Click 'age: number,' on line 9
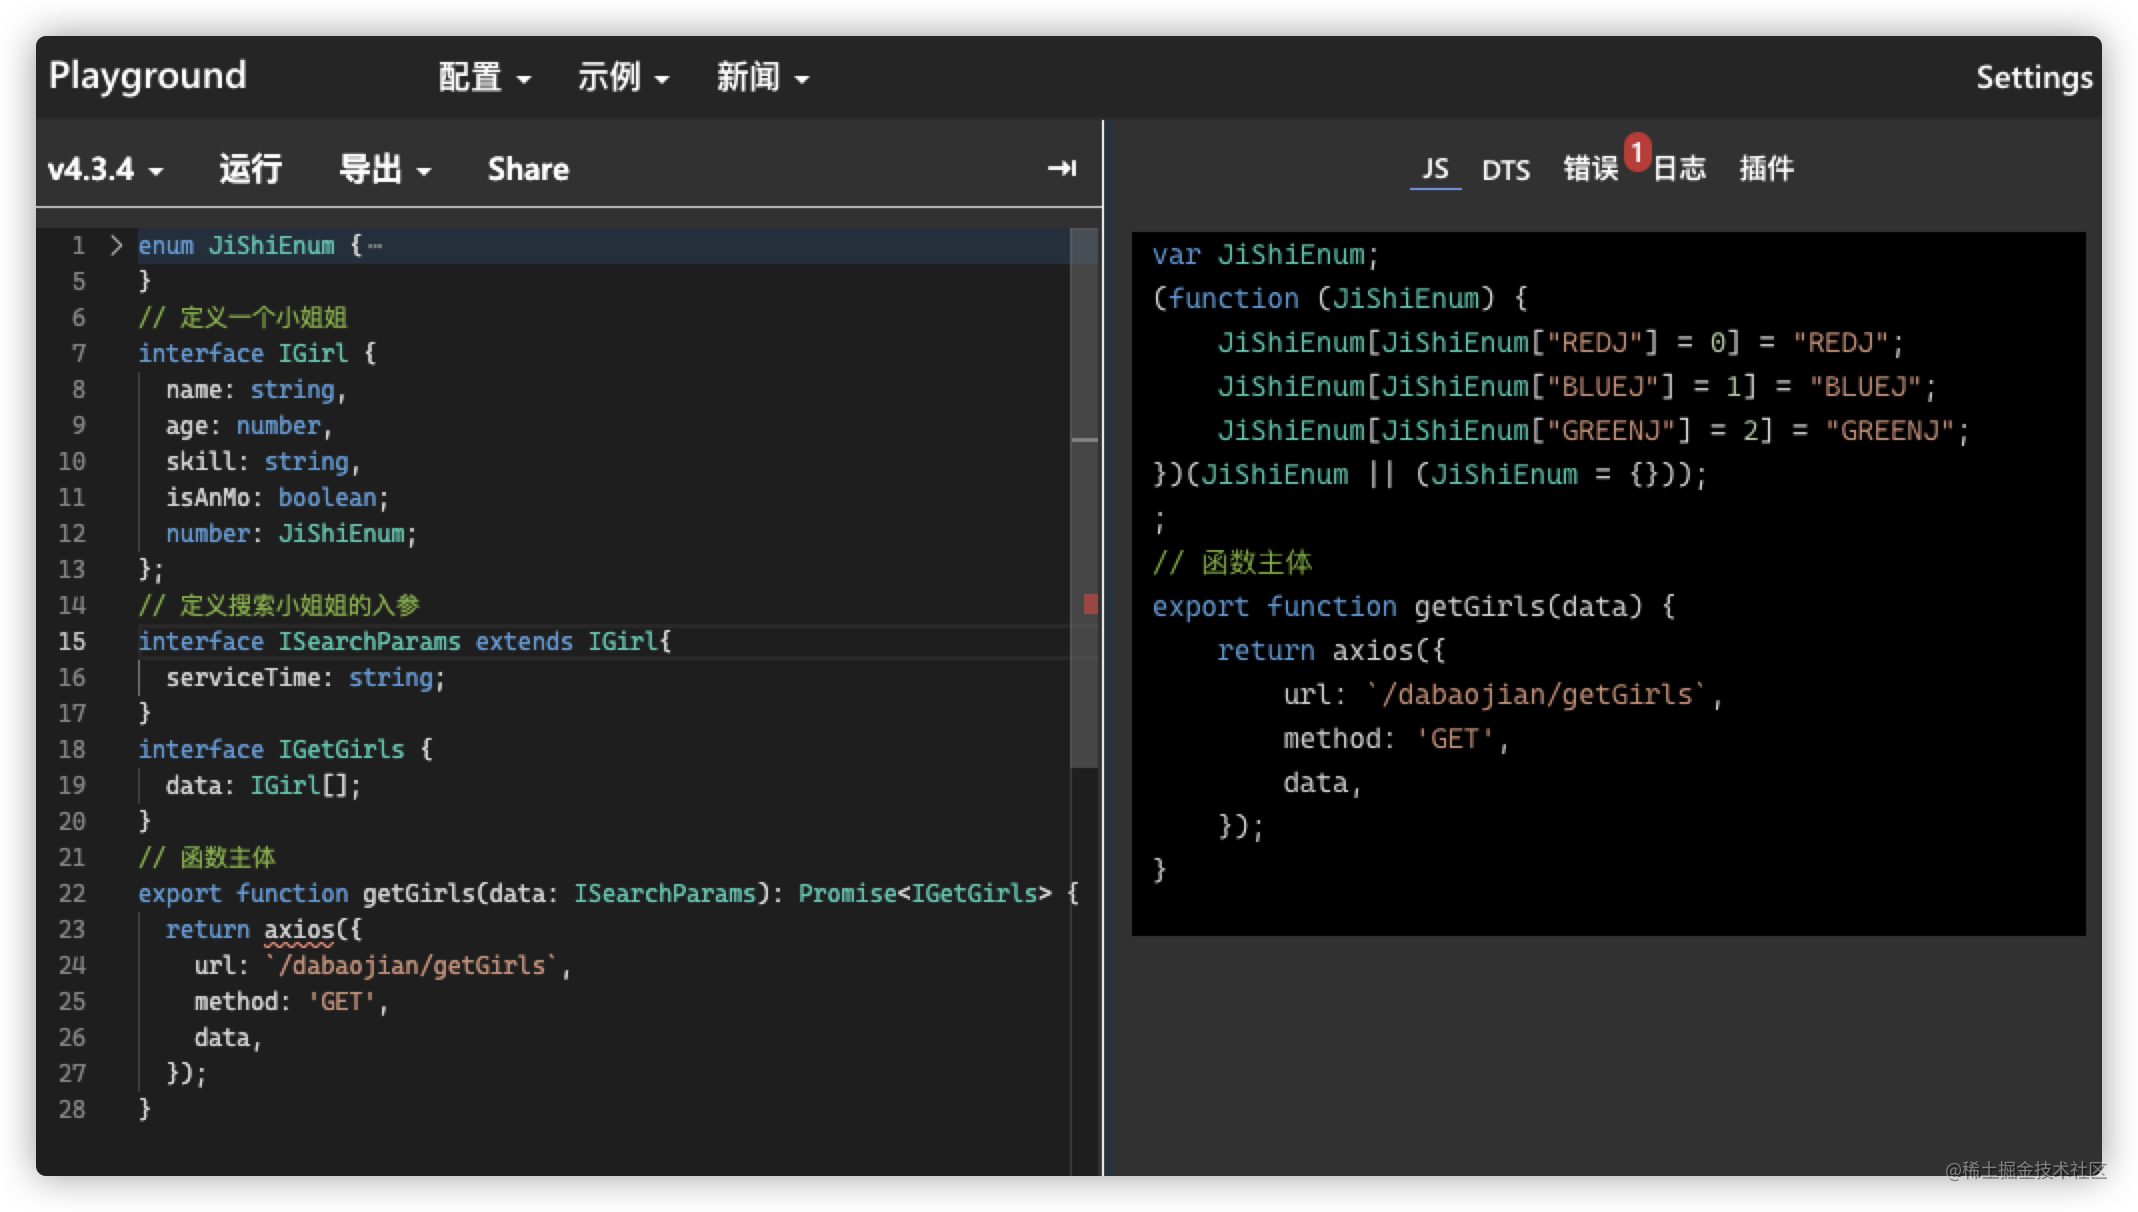Image resolution: width=2138 pixels, height=1212 pixels. click(x=249, y=425)
